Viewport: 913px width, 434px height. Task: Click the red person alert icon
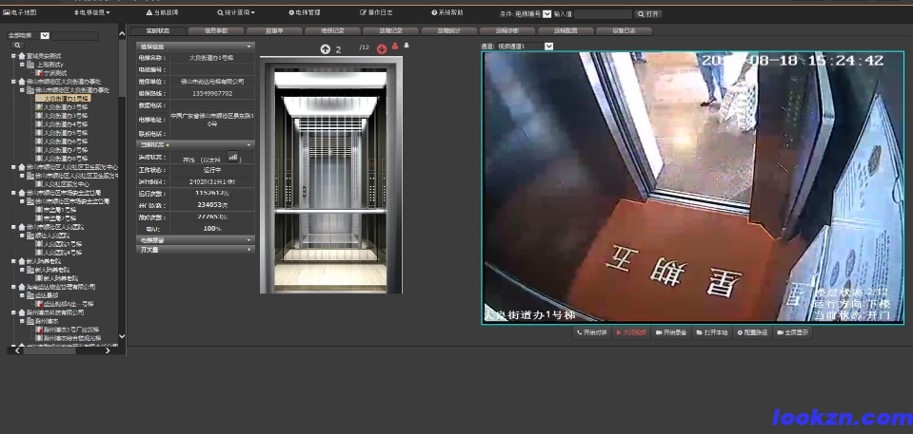pos(395,46)
